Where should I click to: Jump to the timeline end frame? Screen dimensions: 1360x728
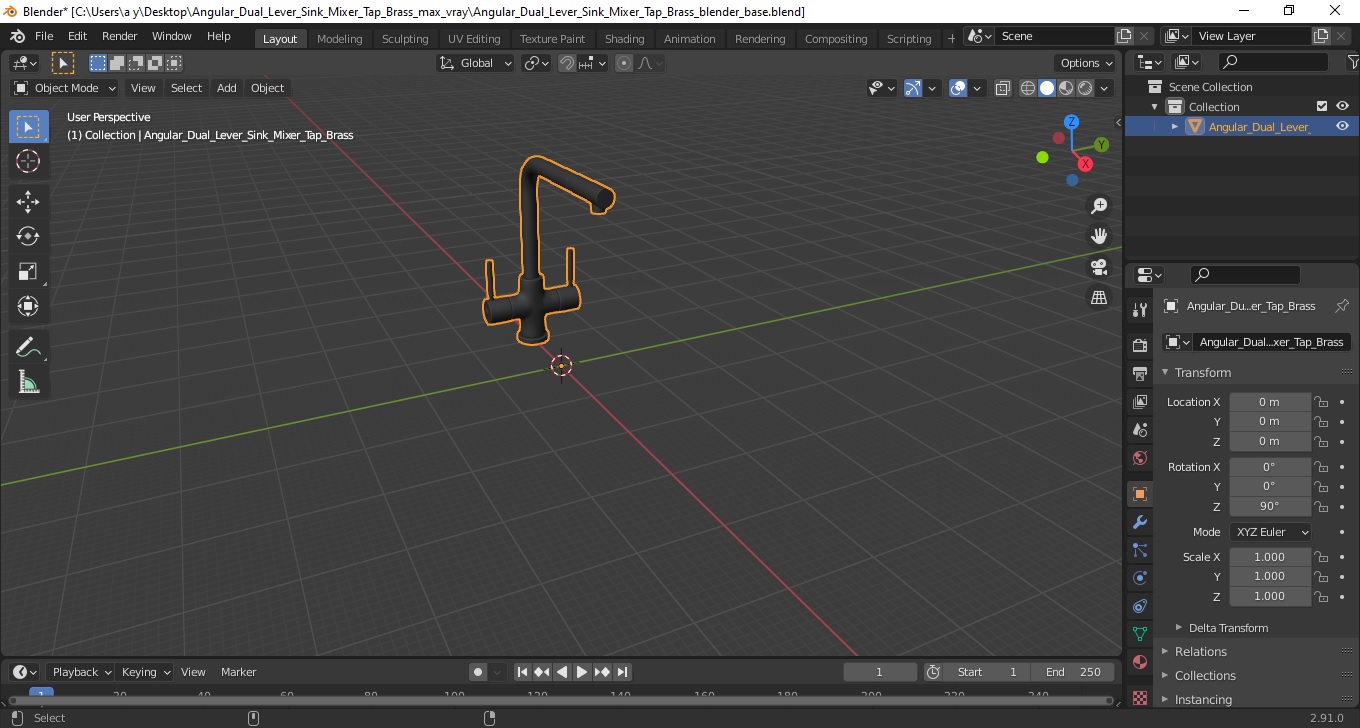(x=622, y=672)
